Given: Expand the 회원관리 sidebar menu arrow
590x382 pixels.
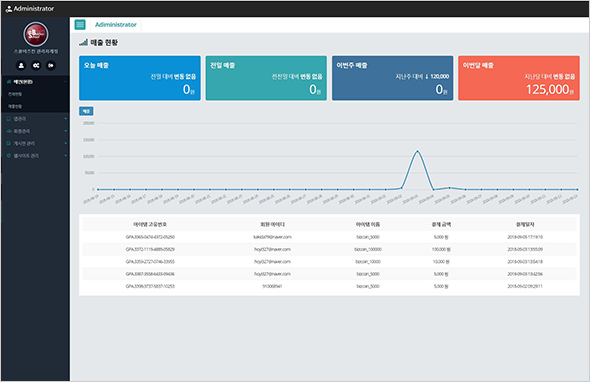Looking at the screenshot, I should pos(65,131).
